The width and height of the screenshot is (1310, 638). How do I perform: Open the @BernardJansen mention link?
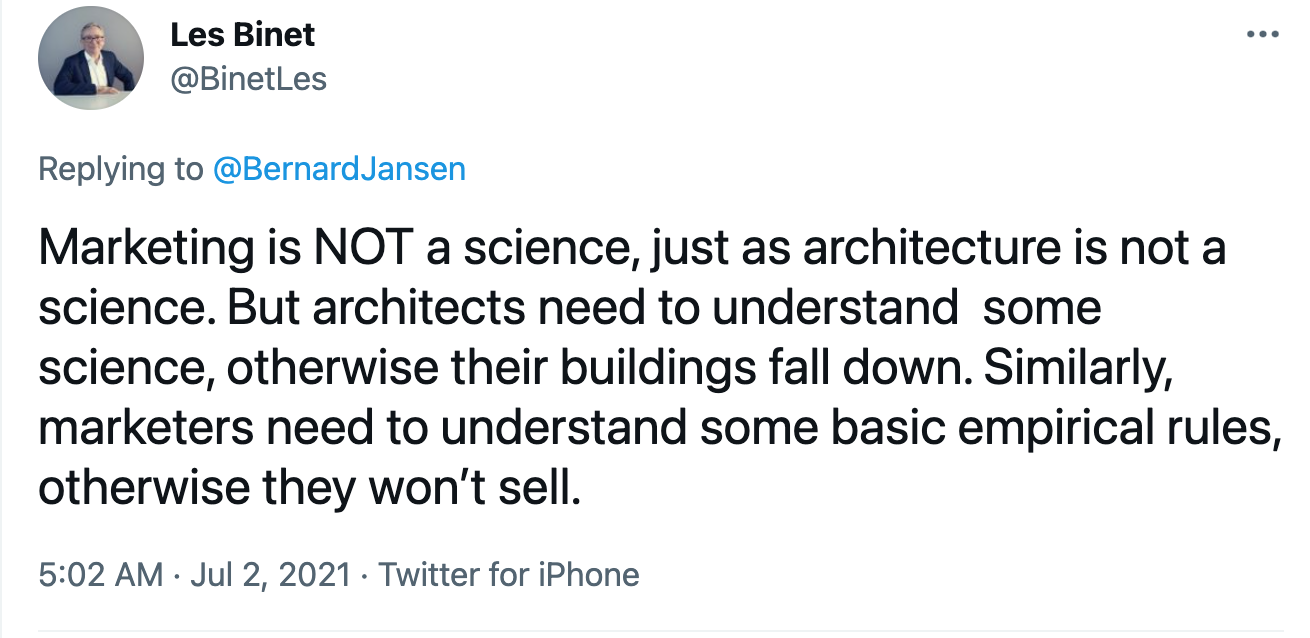point(339,168)
